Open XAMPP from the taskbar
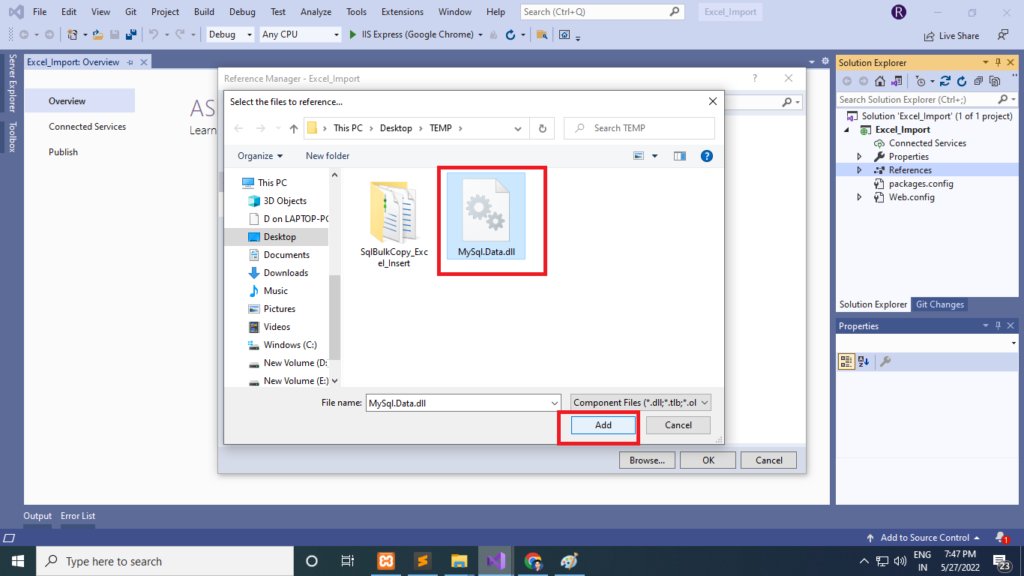The height and width of the screenshot is (576, 1024). [386, 561]
